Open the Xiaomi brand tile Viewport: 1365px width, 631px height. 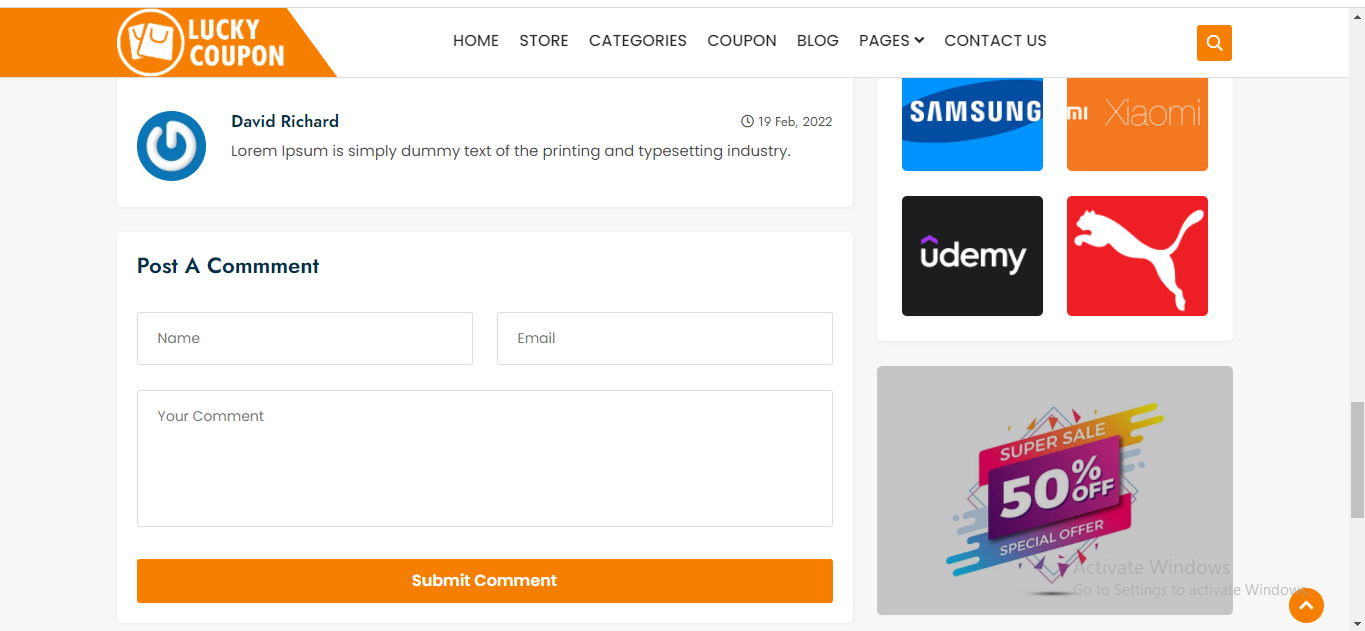coord(1137,122)
